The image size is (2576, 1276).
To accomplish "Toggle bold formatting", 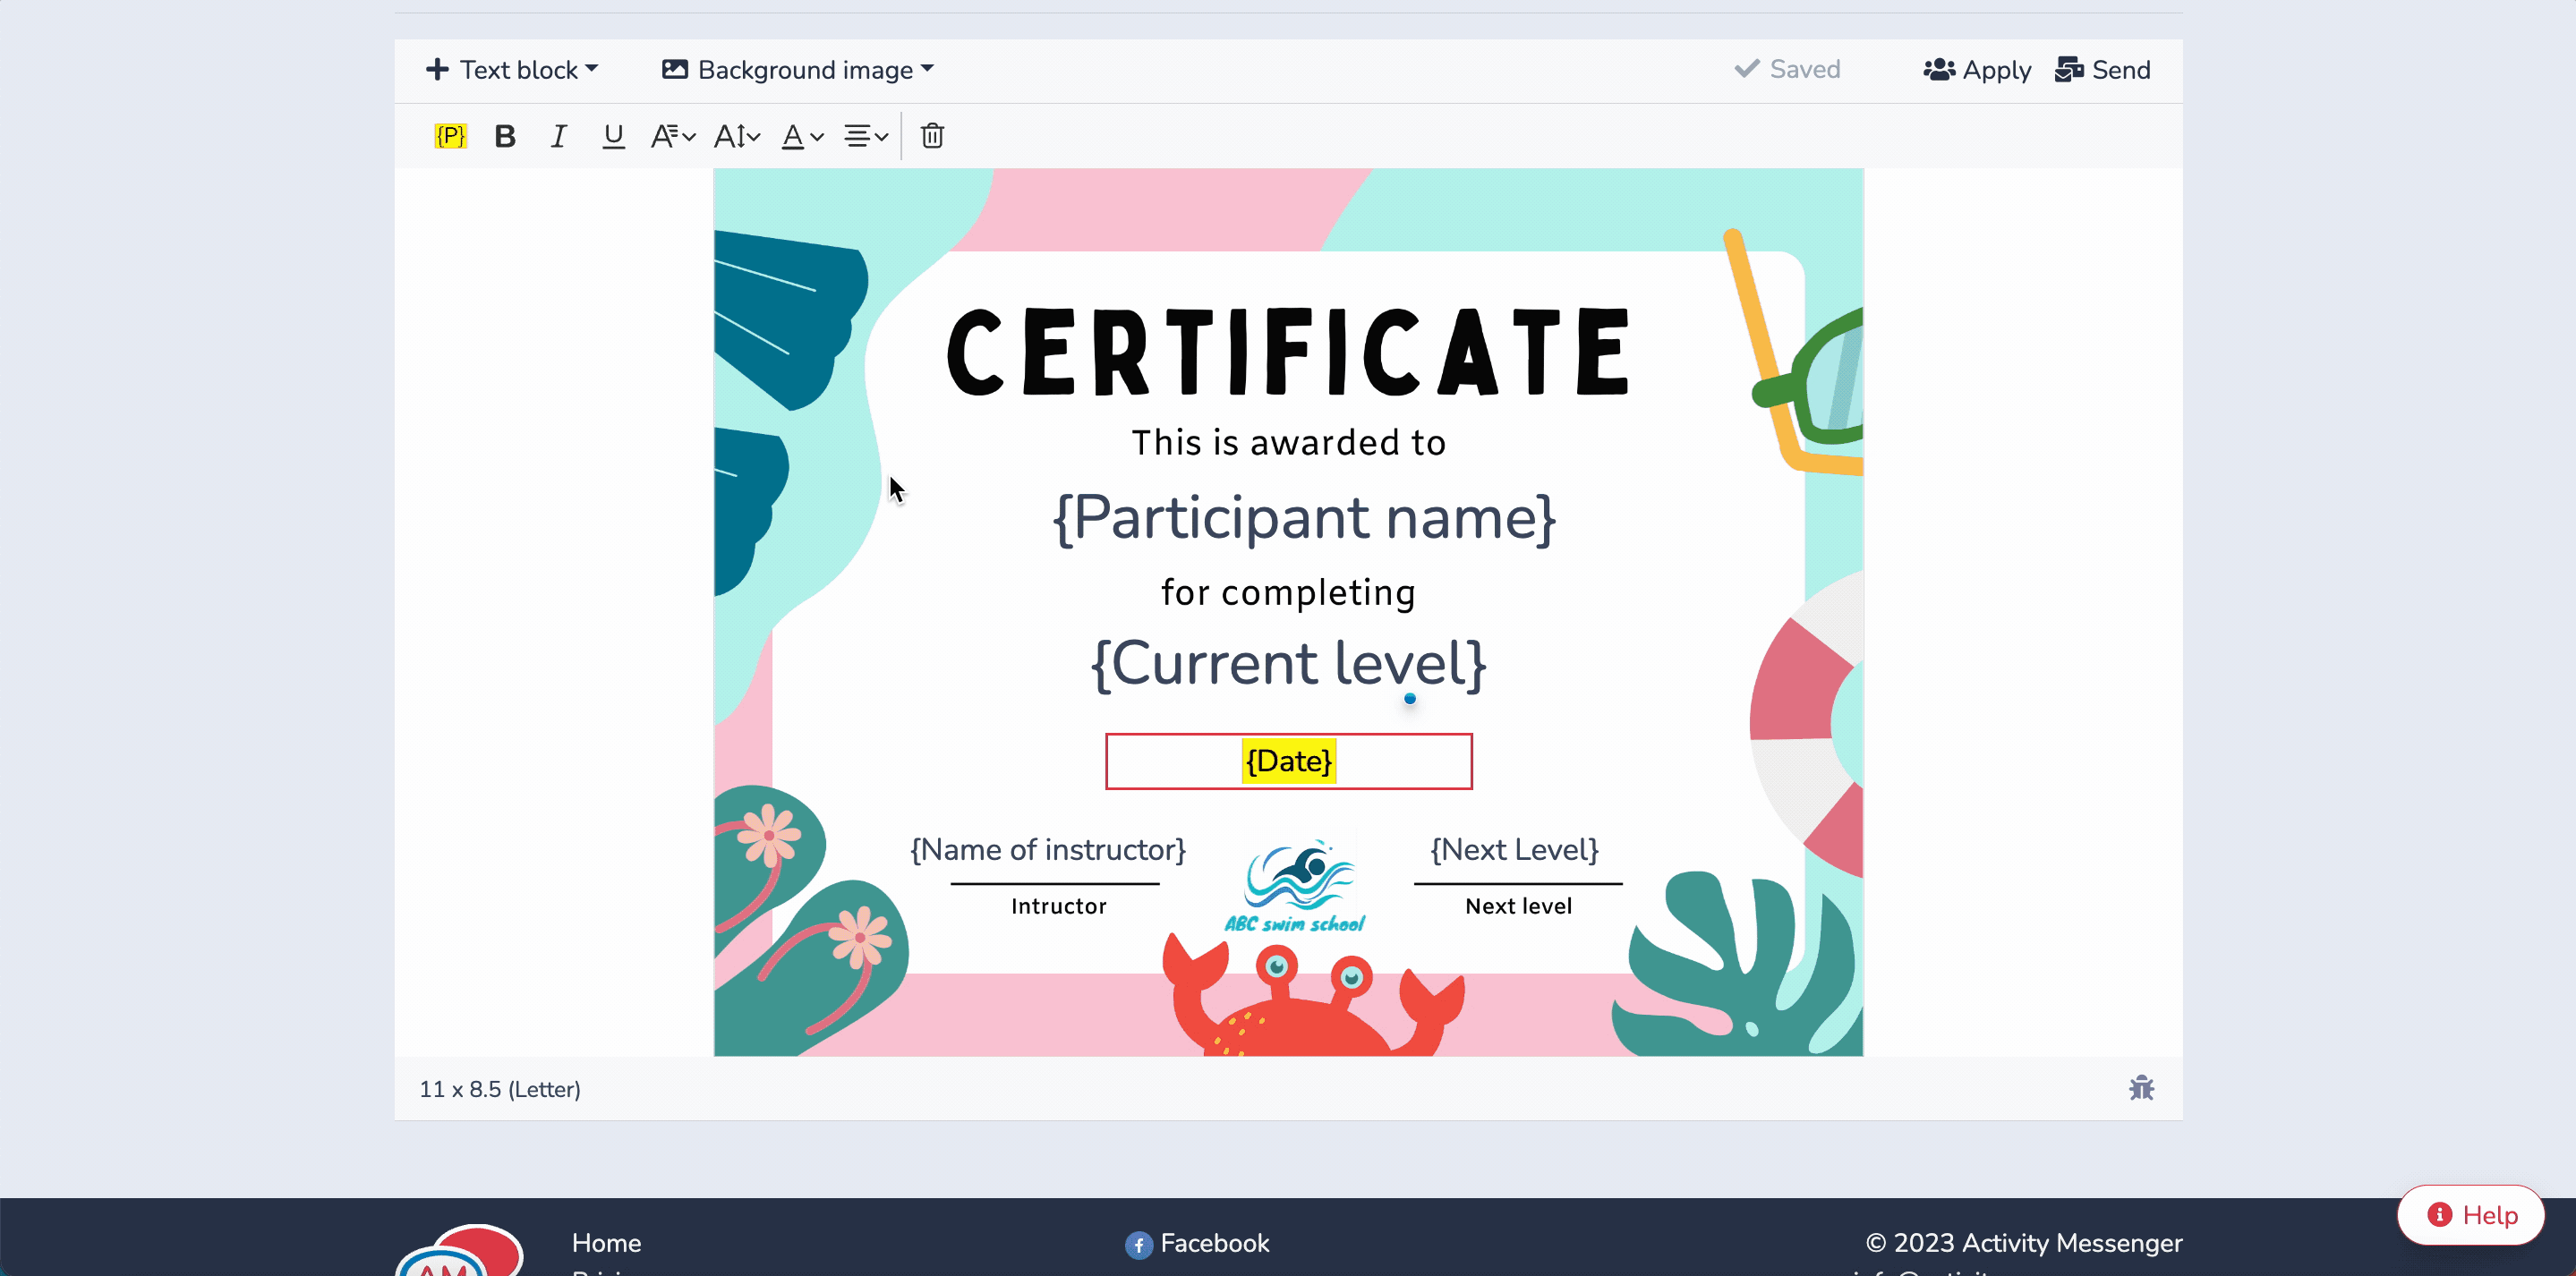I will tap(505, 136).
